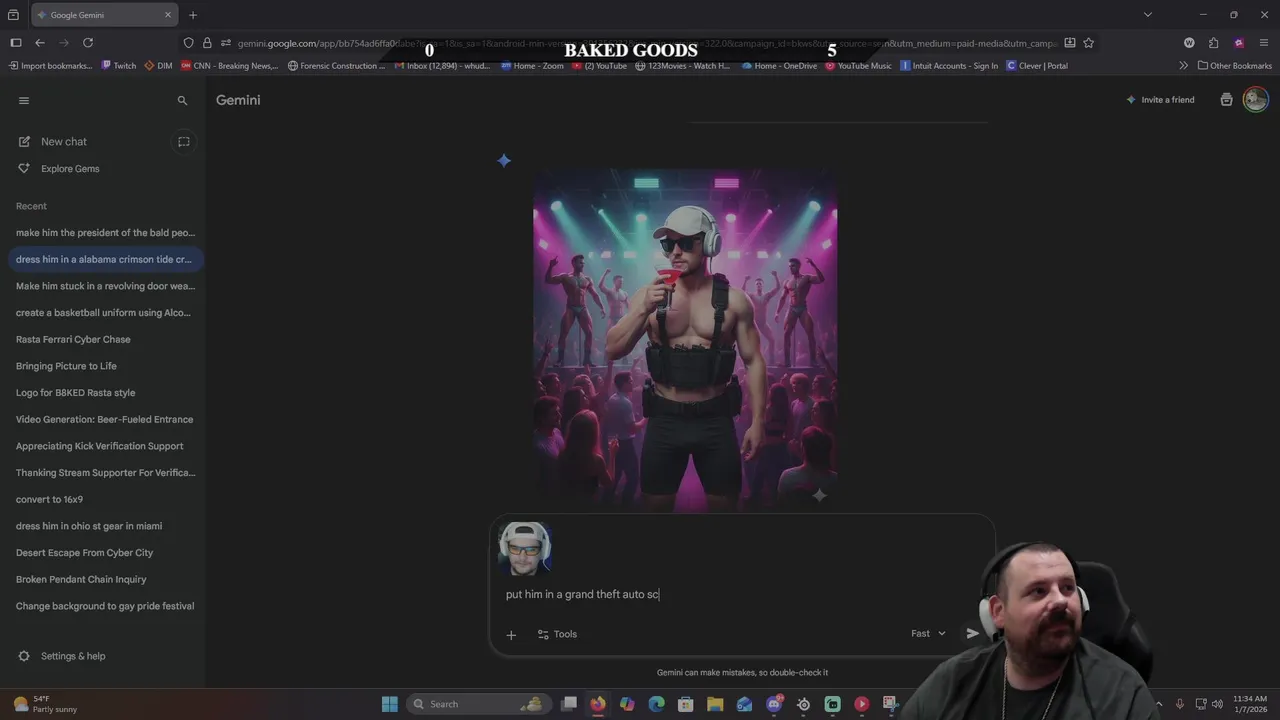Expand the Fast model selector dropdown
1280x720 pixels.
[928, 633]
